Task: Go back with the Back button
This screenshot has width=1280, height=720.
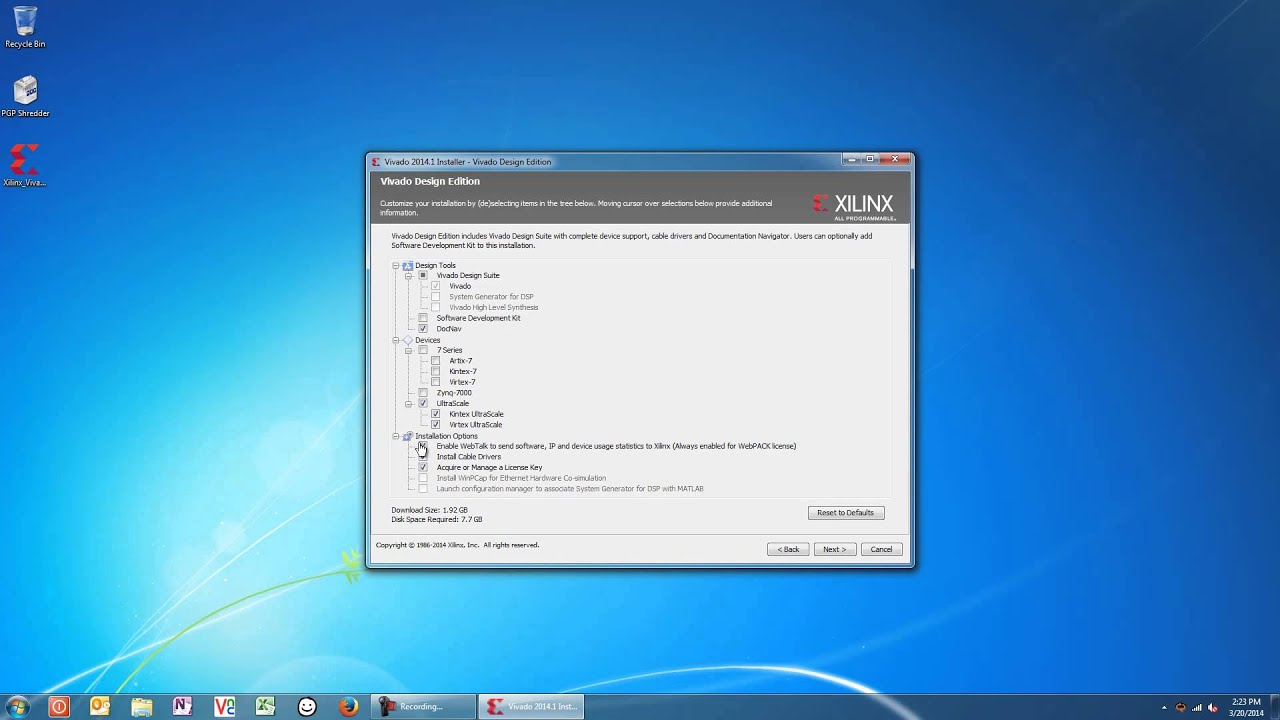Action: (x=789, y=549)
